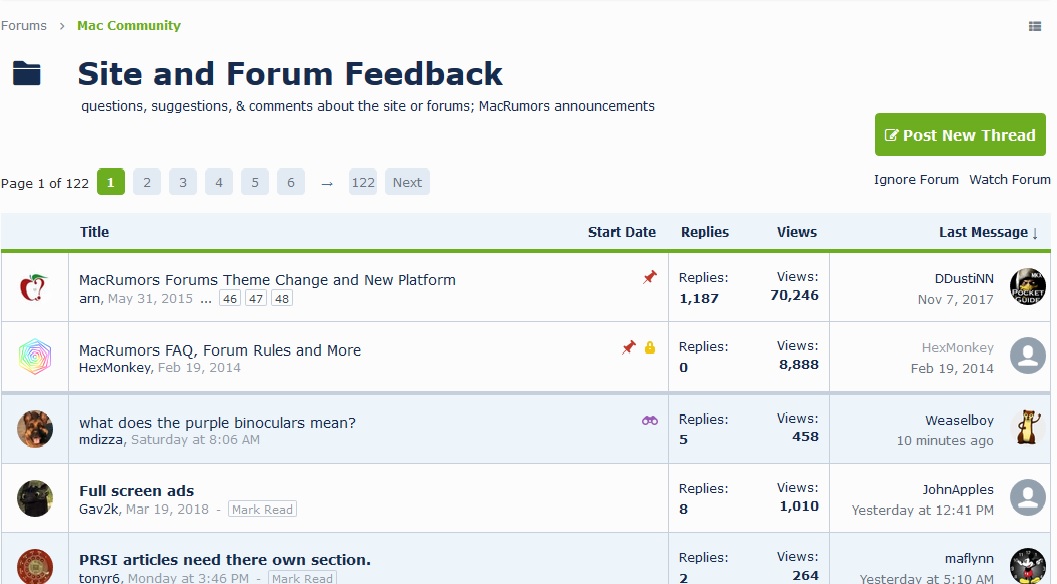
Task: Go to page 3
Action: (x=183, y=182)
